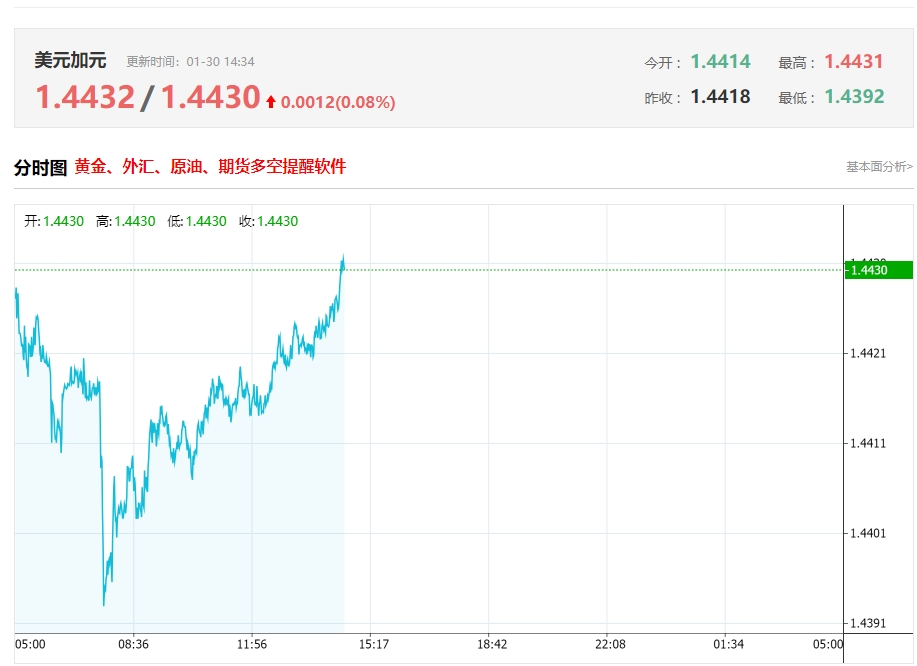Click the red up-arrow change icon
The width and height of the screenshot is (917, 666).
(270, 102)
